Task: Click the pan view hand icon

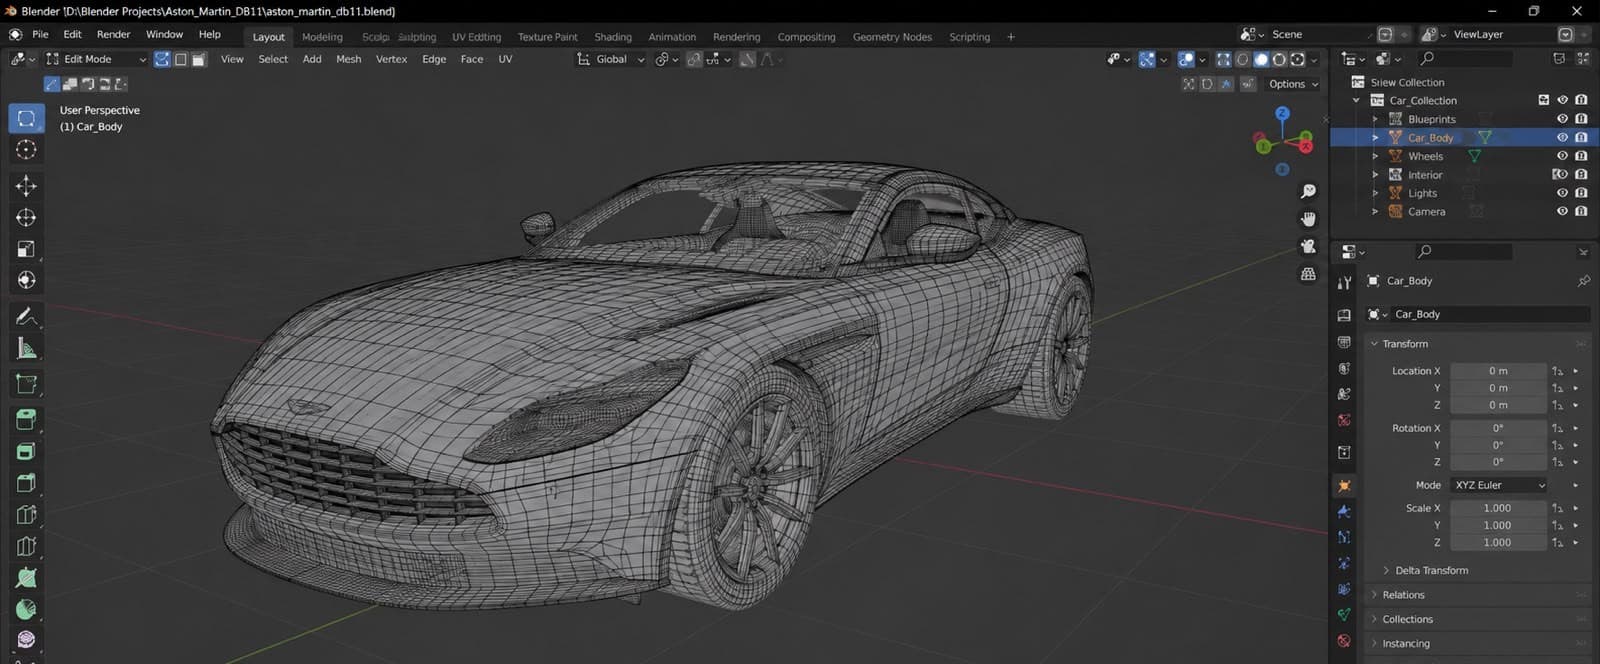Action: (x=1308, y=219)
